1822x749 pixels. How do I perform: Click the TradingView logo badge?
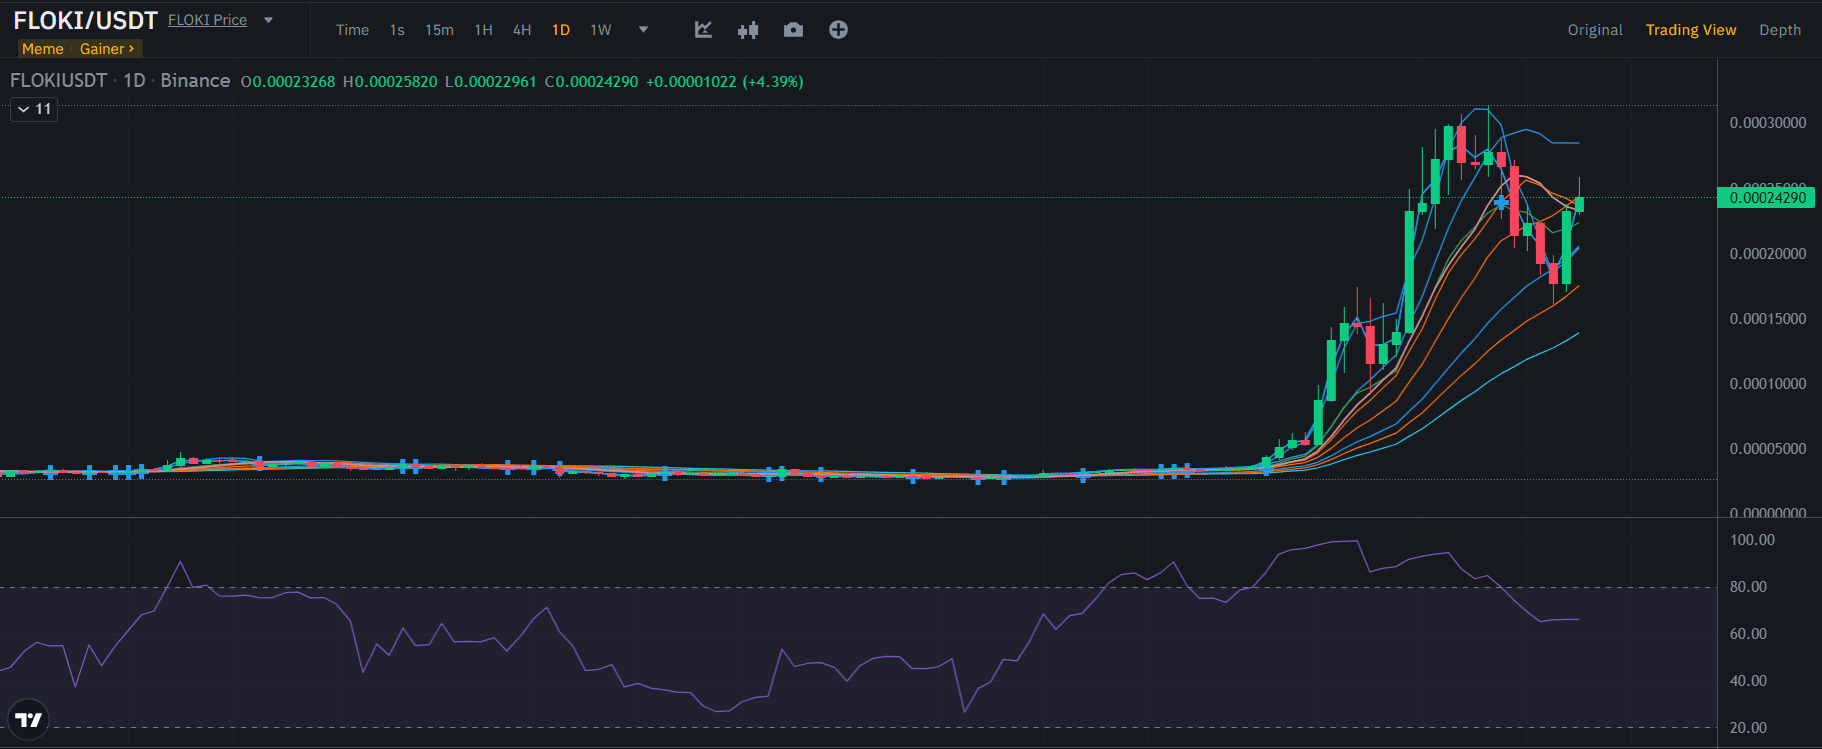[x=29, y=719]
